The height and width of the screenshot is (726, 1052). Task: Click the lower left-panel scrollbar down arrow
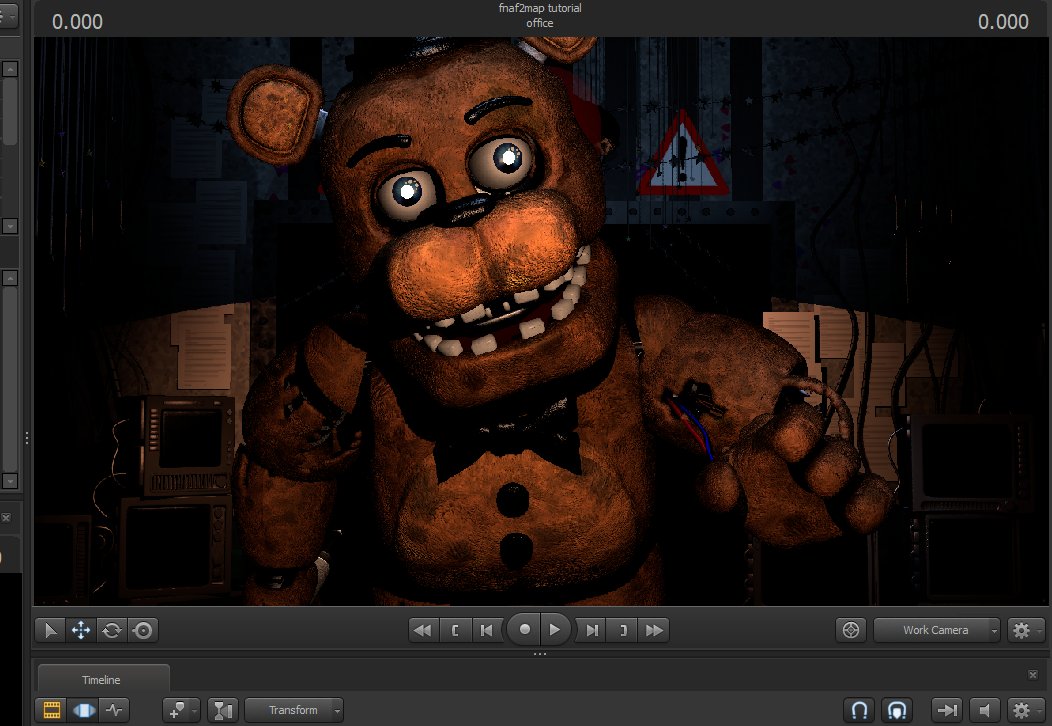coord(10,480)
